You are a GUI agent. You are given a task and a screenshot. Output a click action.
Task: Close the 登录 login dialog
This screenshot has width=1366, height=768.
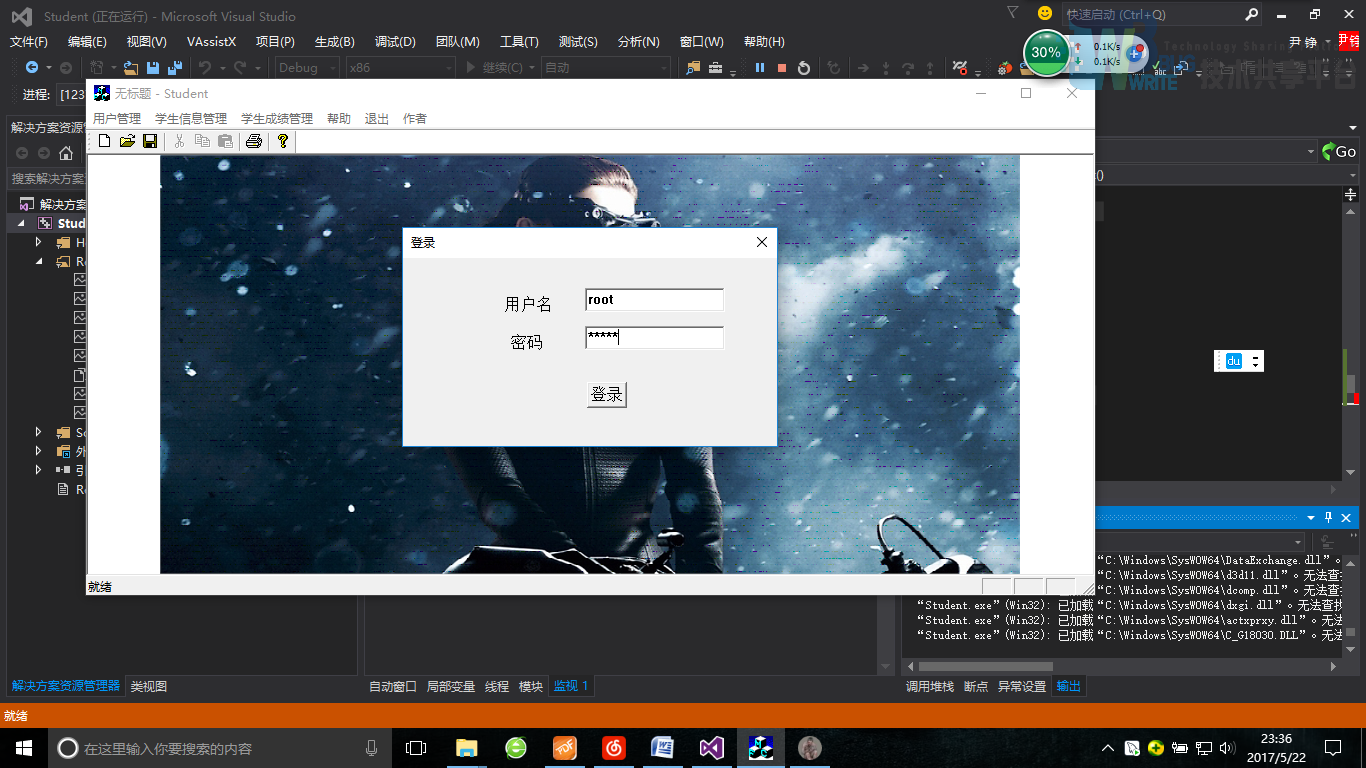[761, 242]
